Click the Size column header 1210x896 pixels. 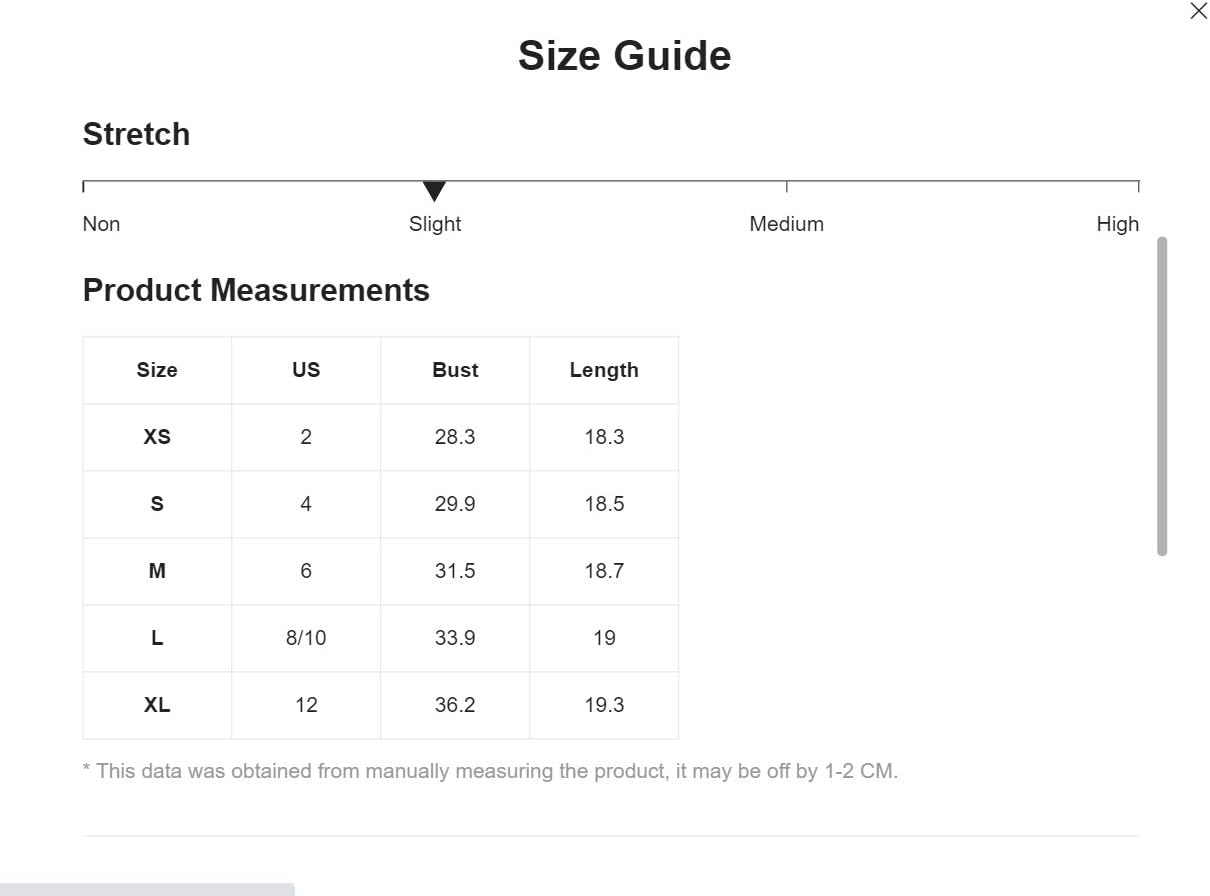[157, 370]
